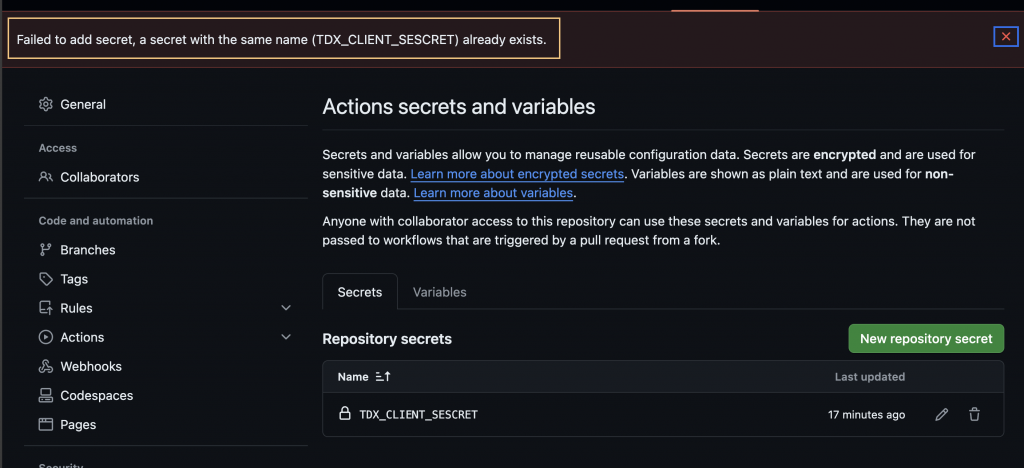This screenshot has width=1024, height=468.
Task: Click the Codespaces icon in sidebar
Action: click(x=45, y=395)
